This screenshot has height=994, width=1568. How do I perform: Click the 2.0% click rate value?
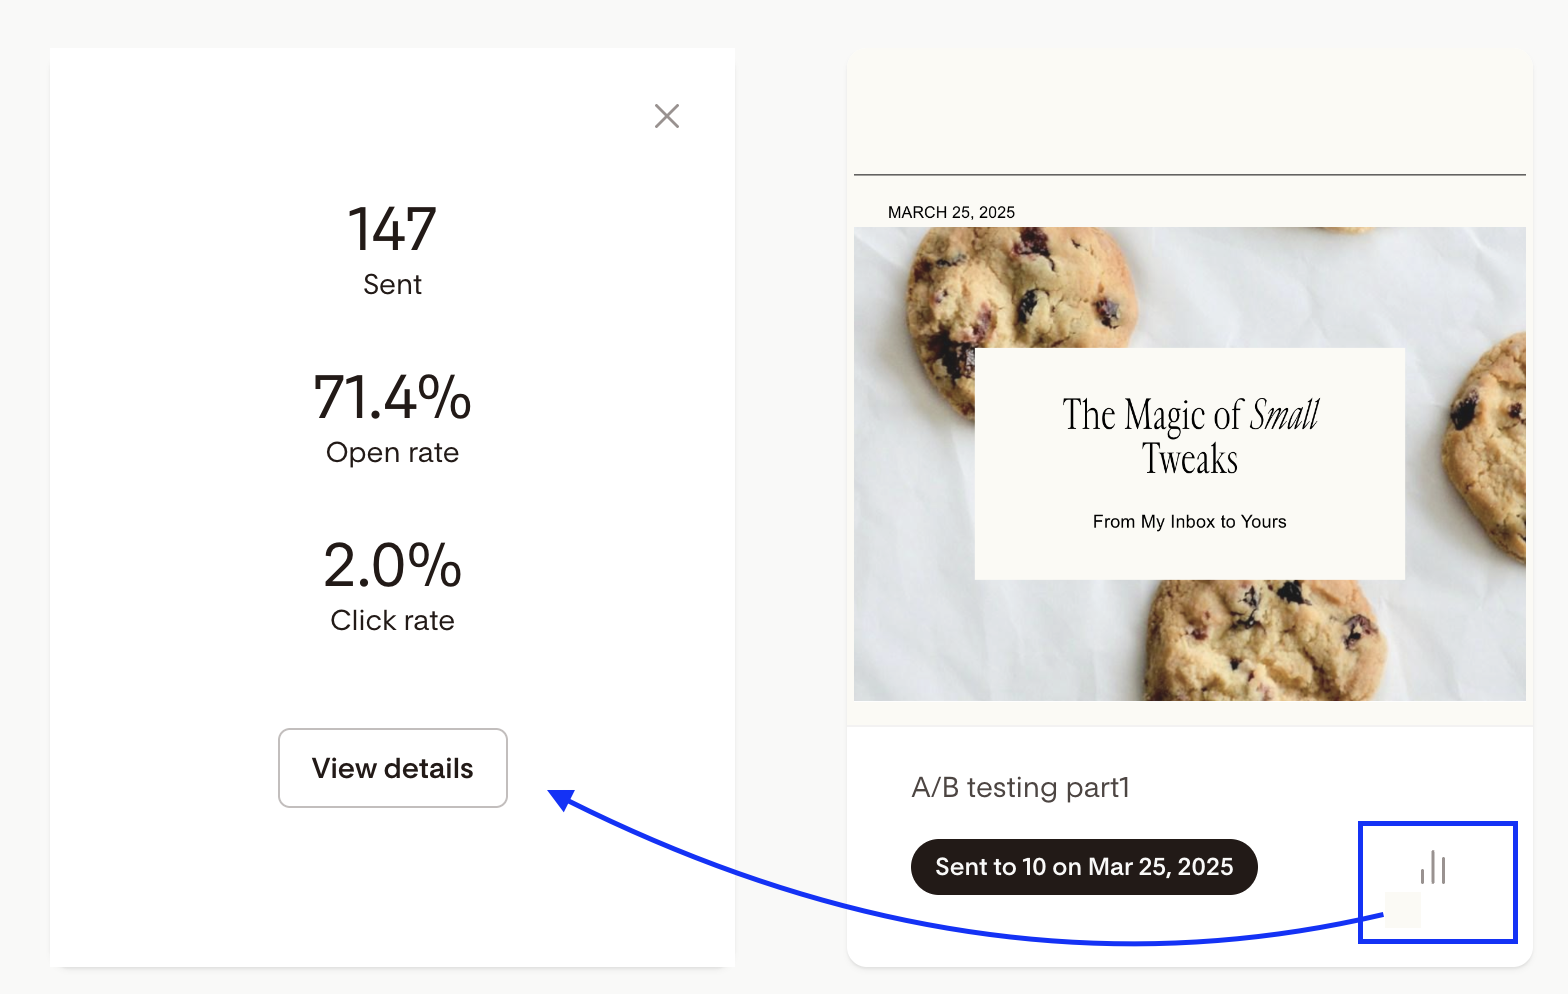(x=392, y=565)
